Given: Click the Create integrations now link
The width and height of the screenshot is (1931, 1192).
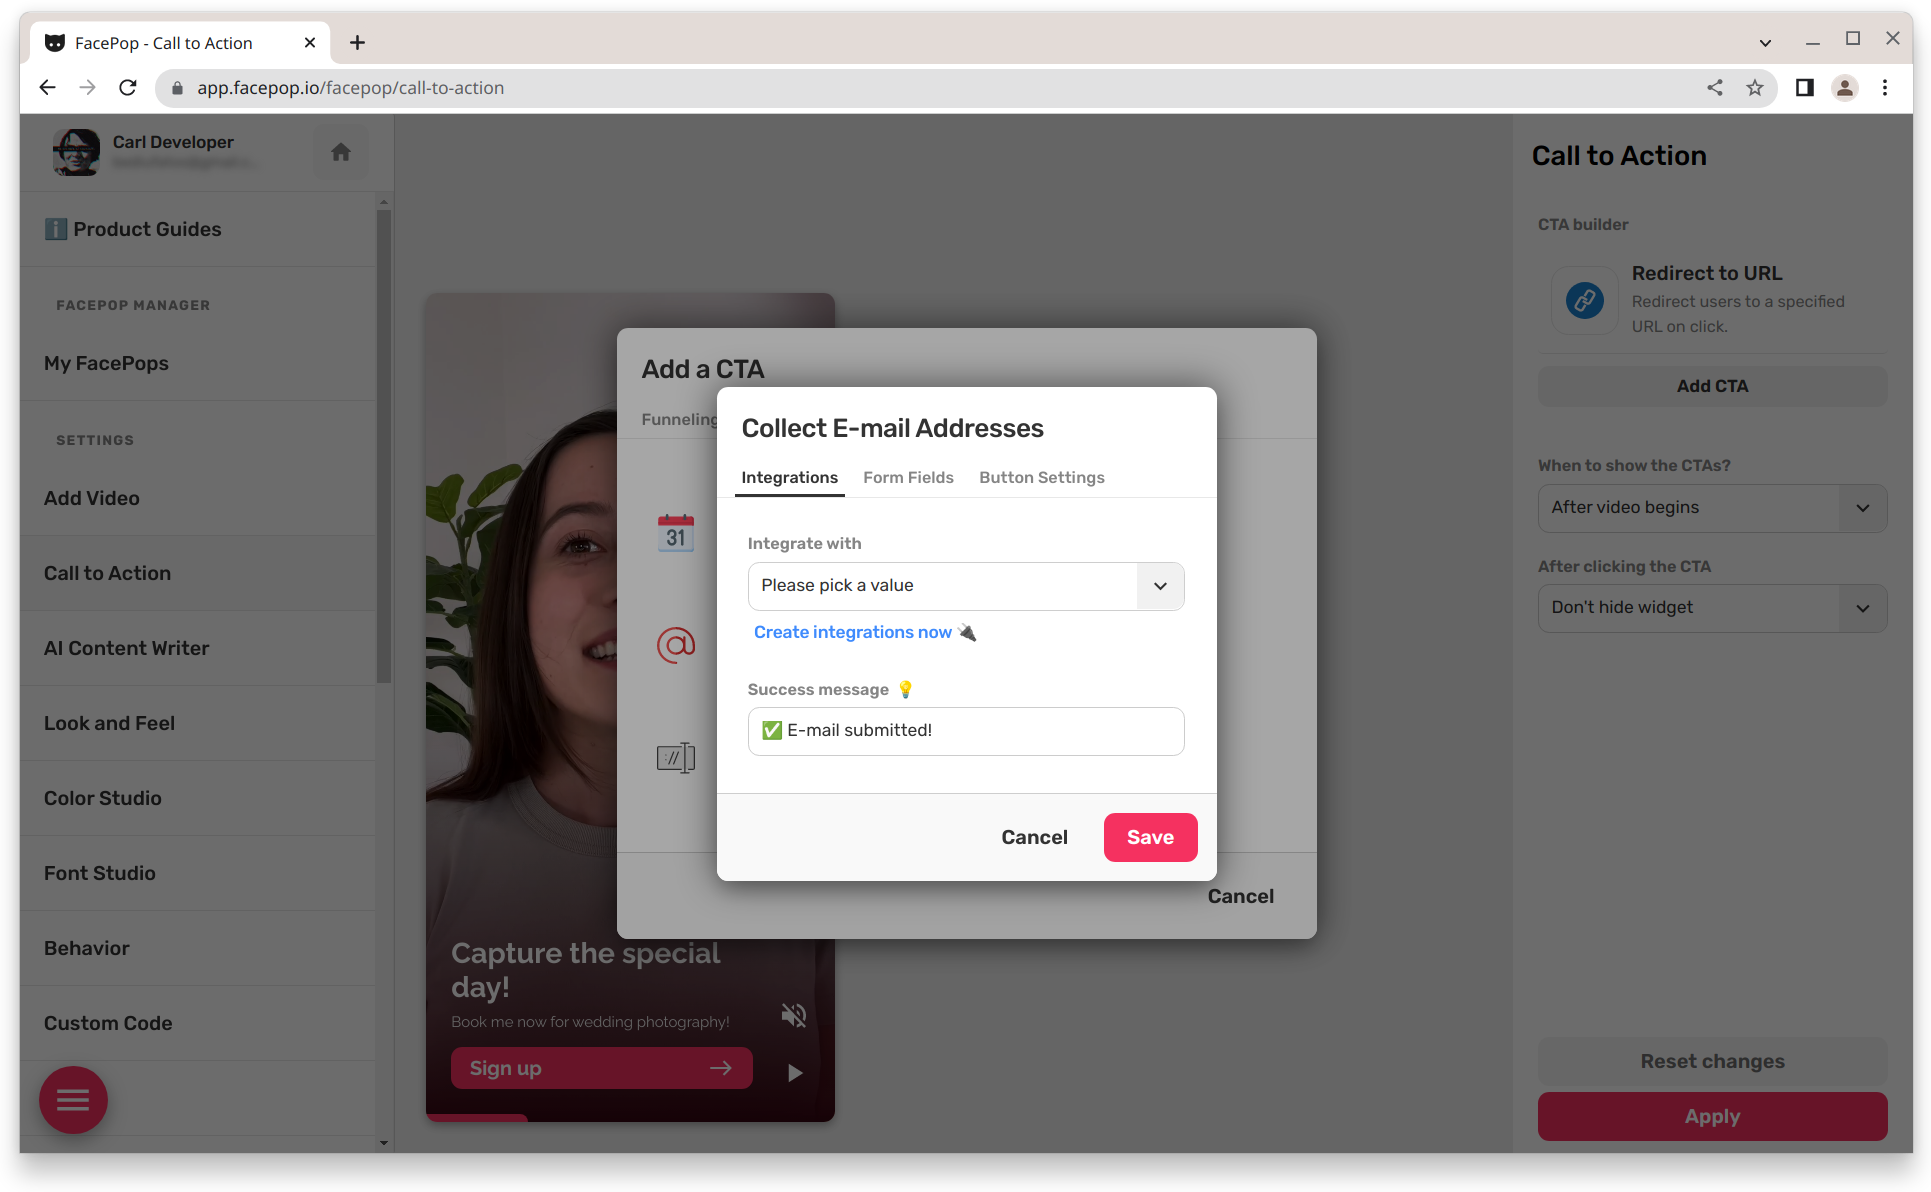Looking at the screenshot, I should coord(852,630).
